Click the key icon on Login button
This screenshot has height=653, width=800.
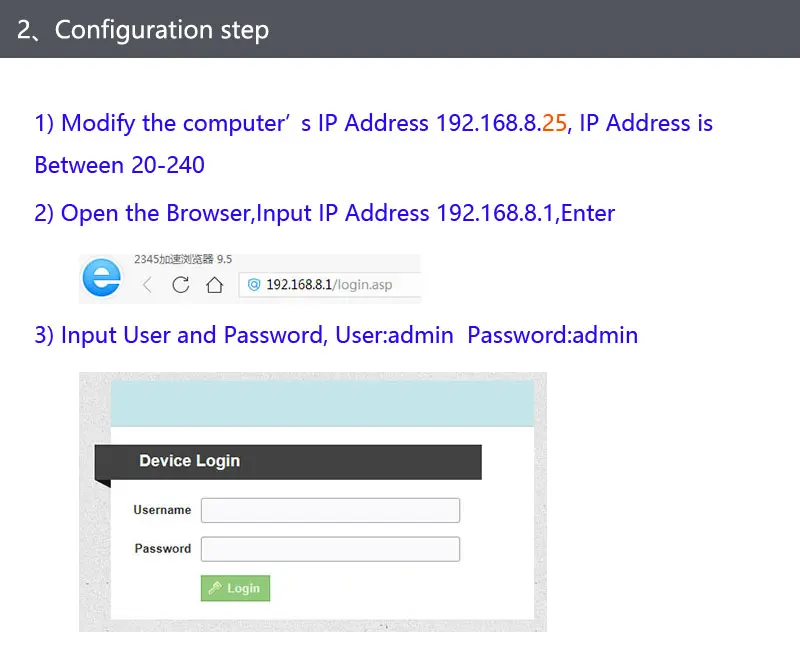(x=215, y=588)
